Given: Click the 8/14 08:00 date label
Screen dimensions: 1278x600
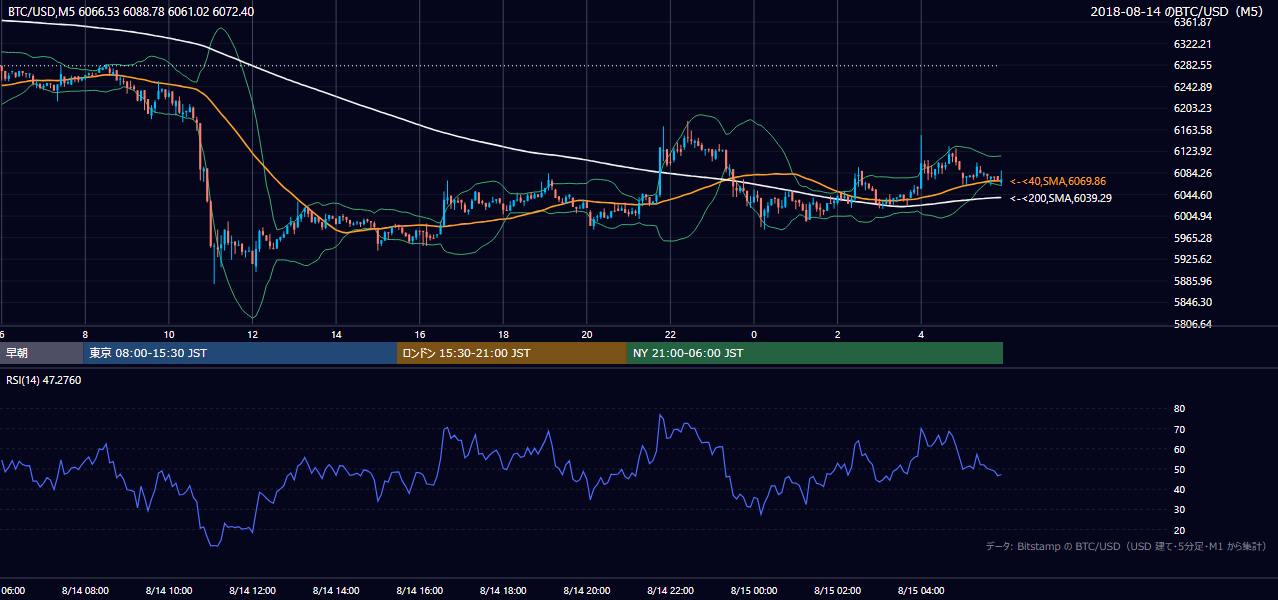Looking at the screenshot, I should tap(85, 591).
